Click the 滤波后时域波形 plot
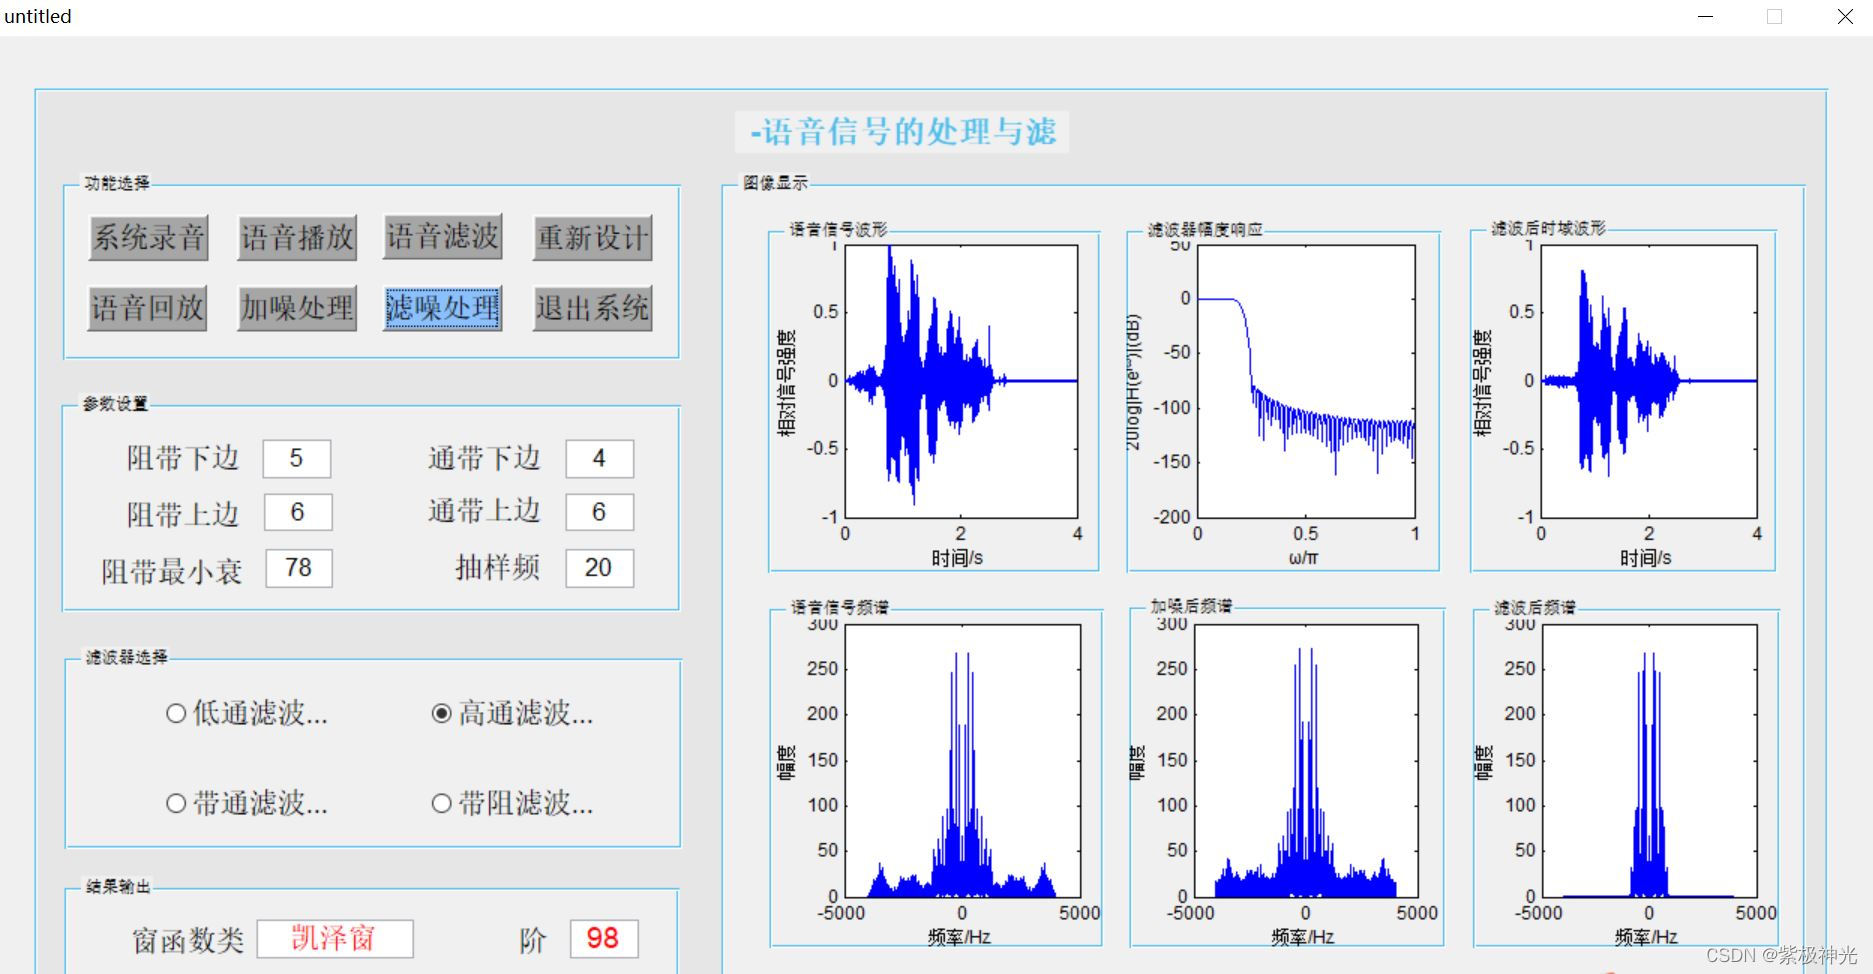Screen dimensions: 1873x974 coord(1649,382)
